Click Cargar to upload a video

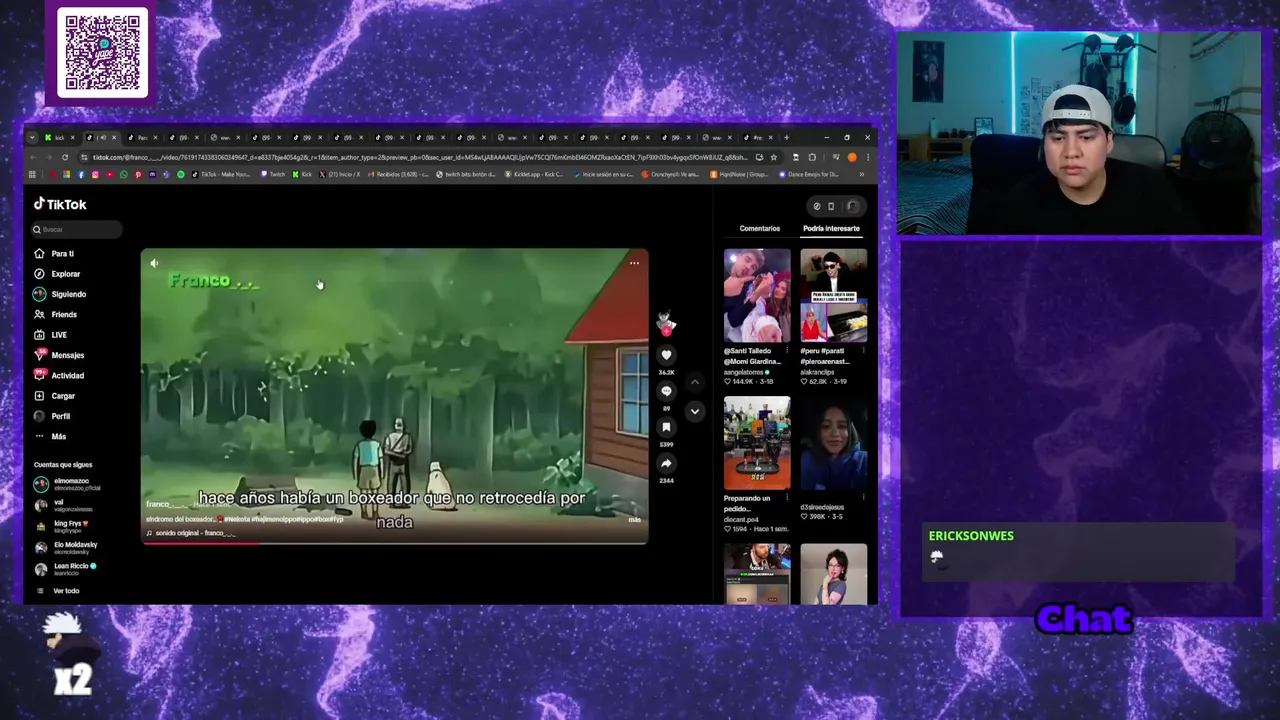click(x=54, y=396)
